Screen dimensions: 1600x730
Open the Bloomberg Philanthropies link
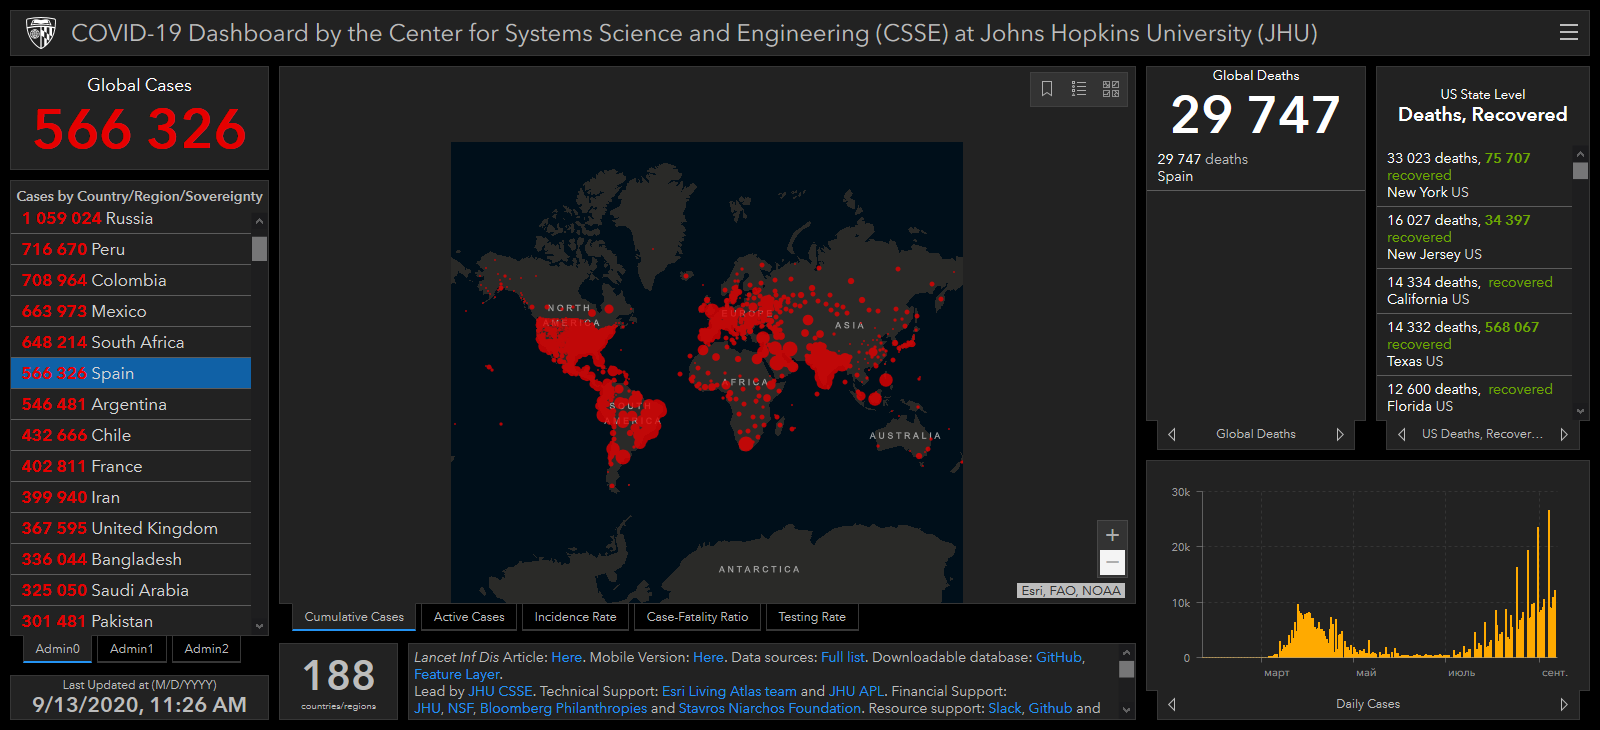[563, 708]
